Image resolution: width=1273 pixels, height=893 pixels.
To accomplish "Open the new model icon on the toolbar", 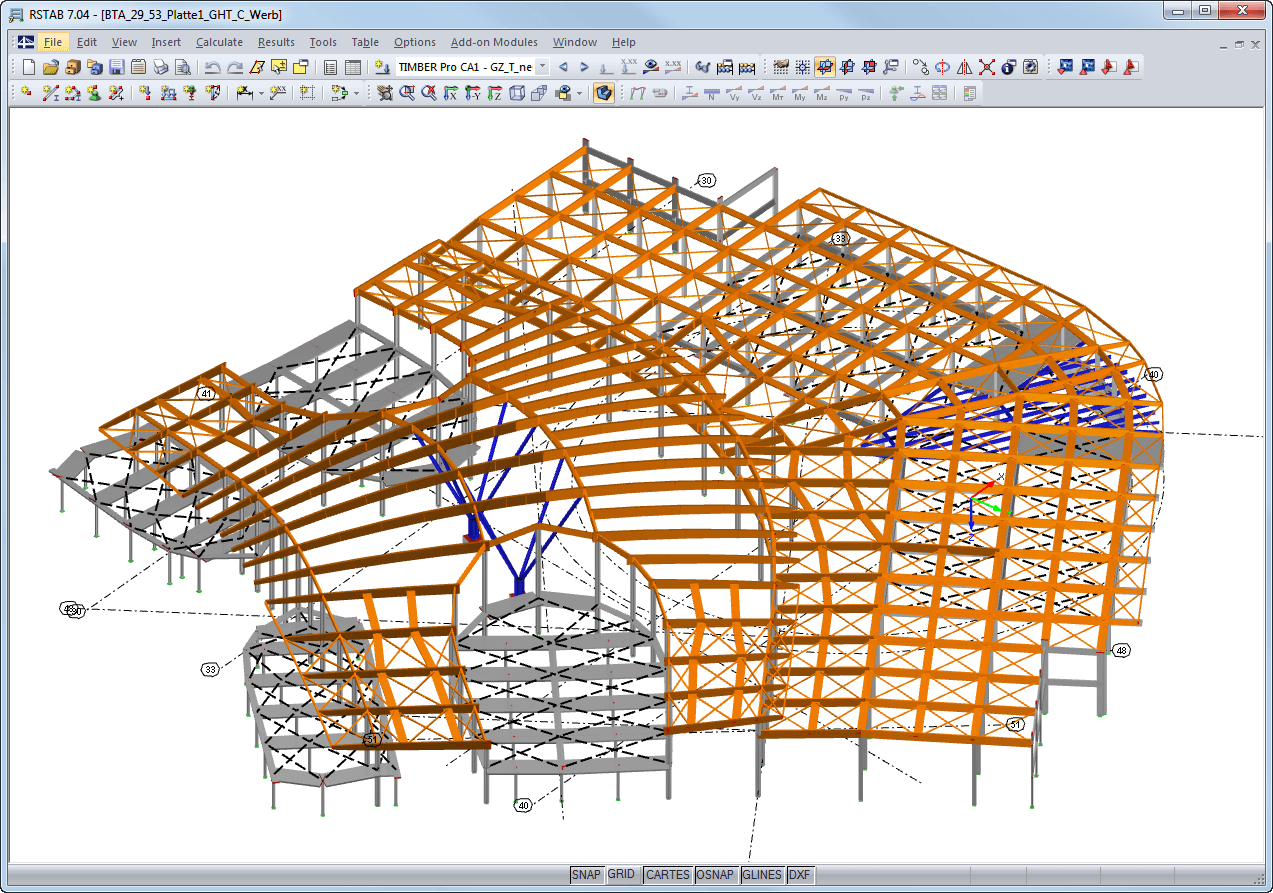I will (26, 66).
